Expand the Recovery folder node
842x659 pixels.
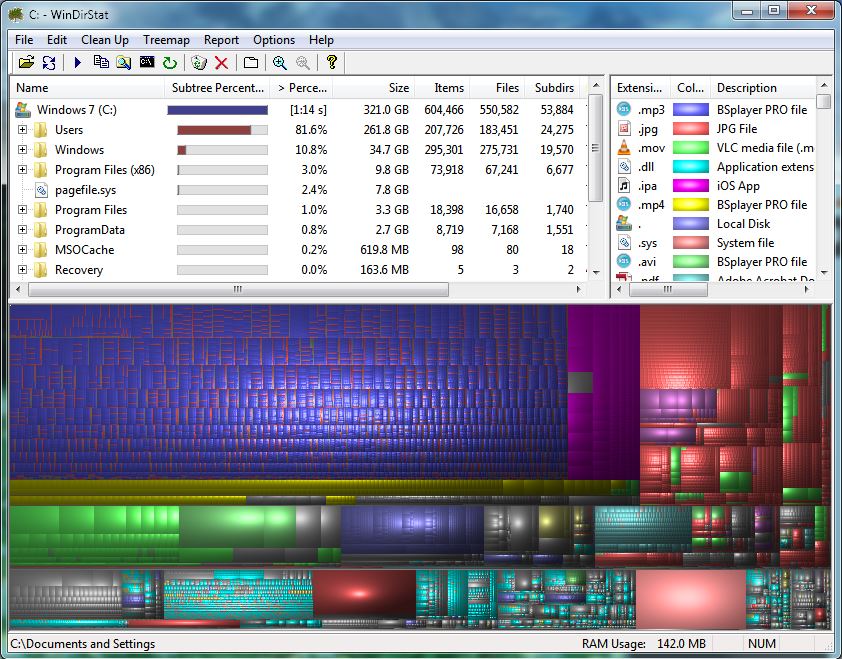point(22,270)
